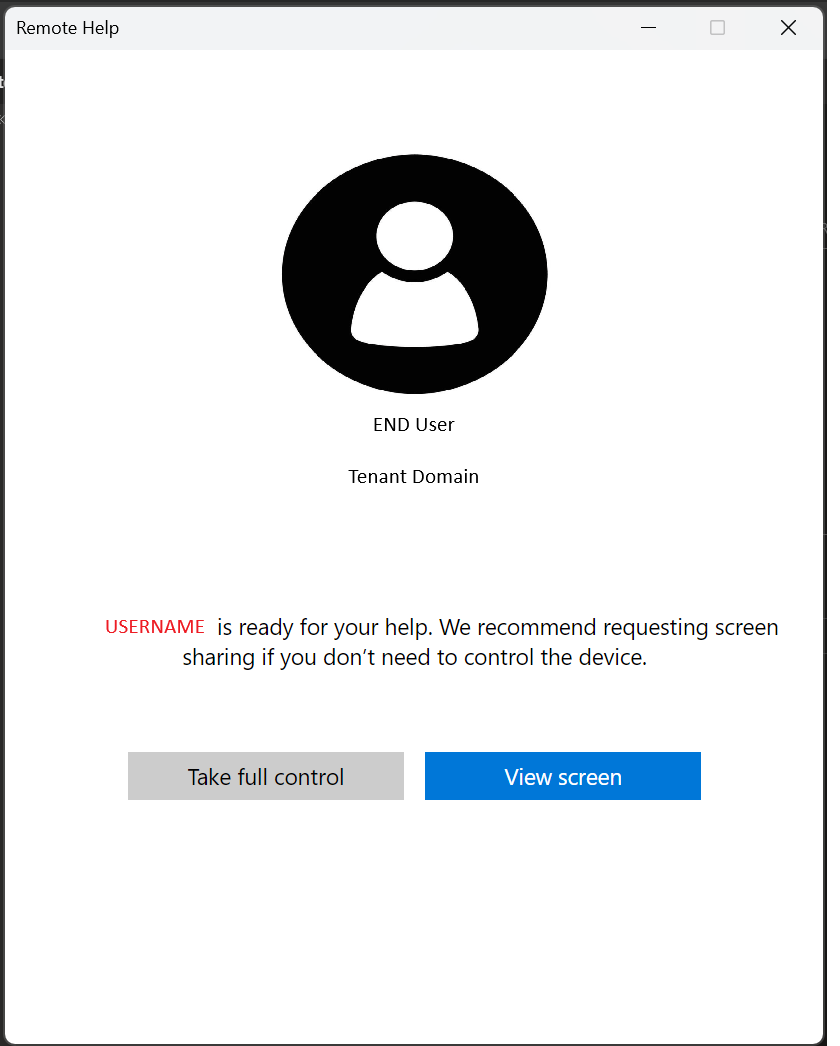Select the Tenant Domain label

tap(413, 477)
